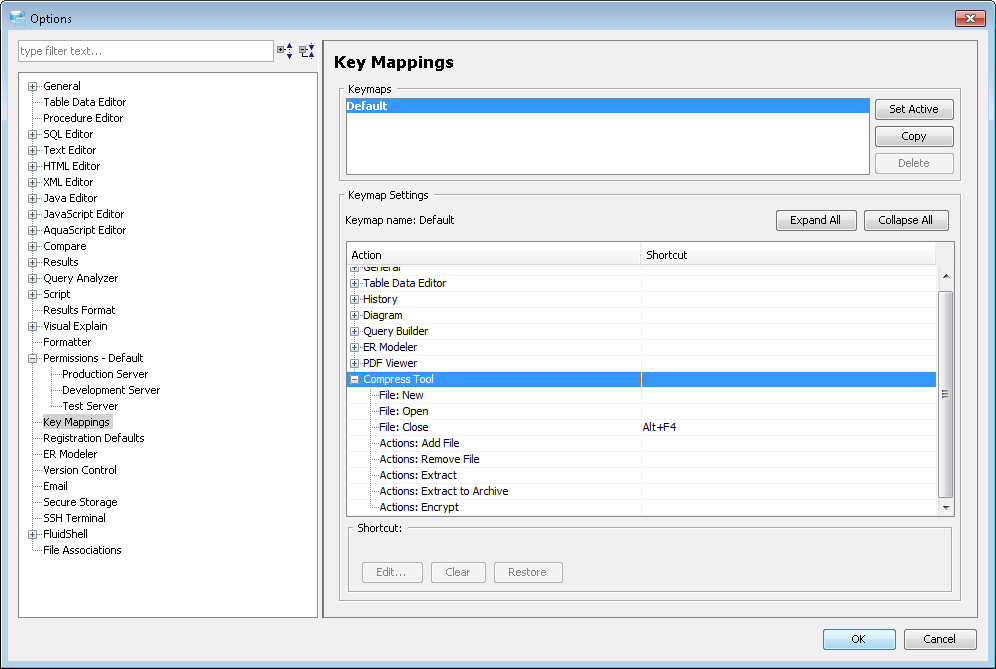Viewport: 996px width, 669px height.
Task: Open SSH Terminal options
Action: pos(74,518)
